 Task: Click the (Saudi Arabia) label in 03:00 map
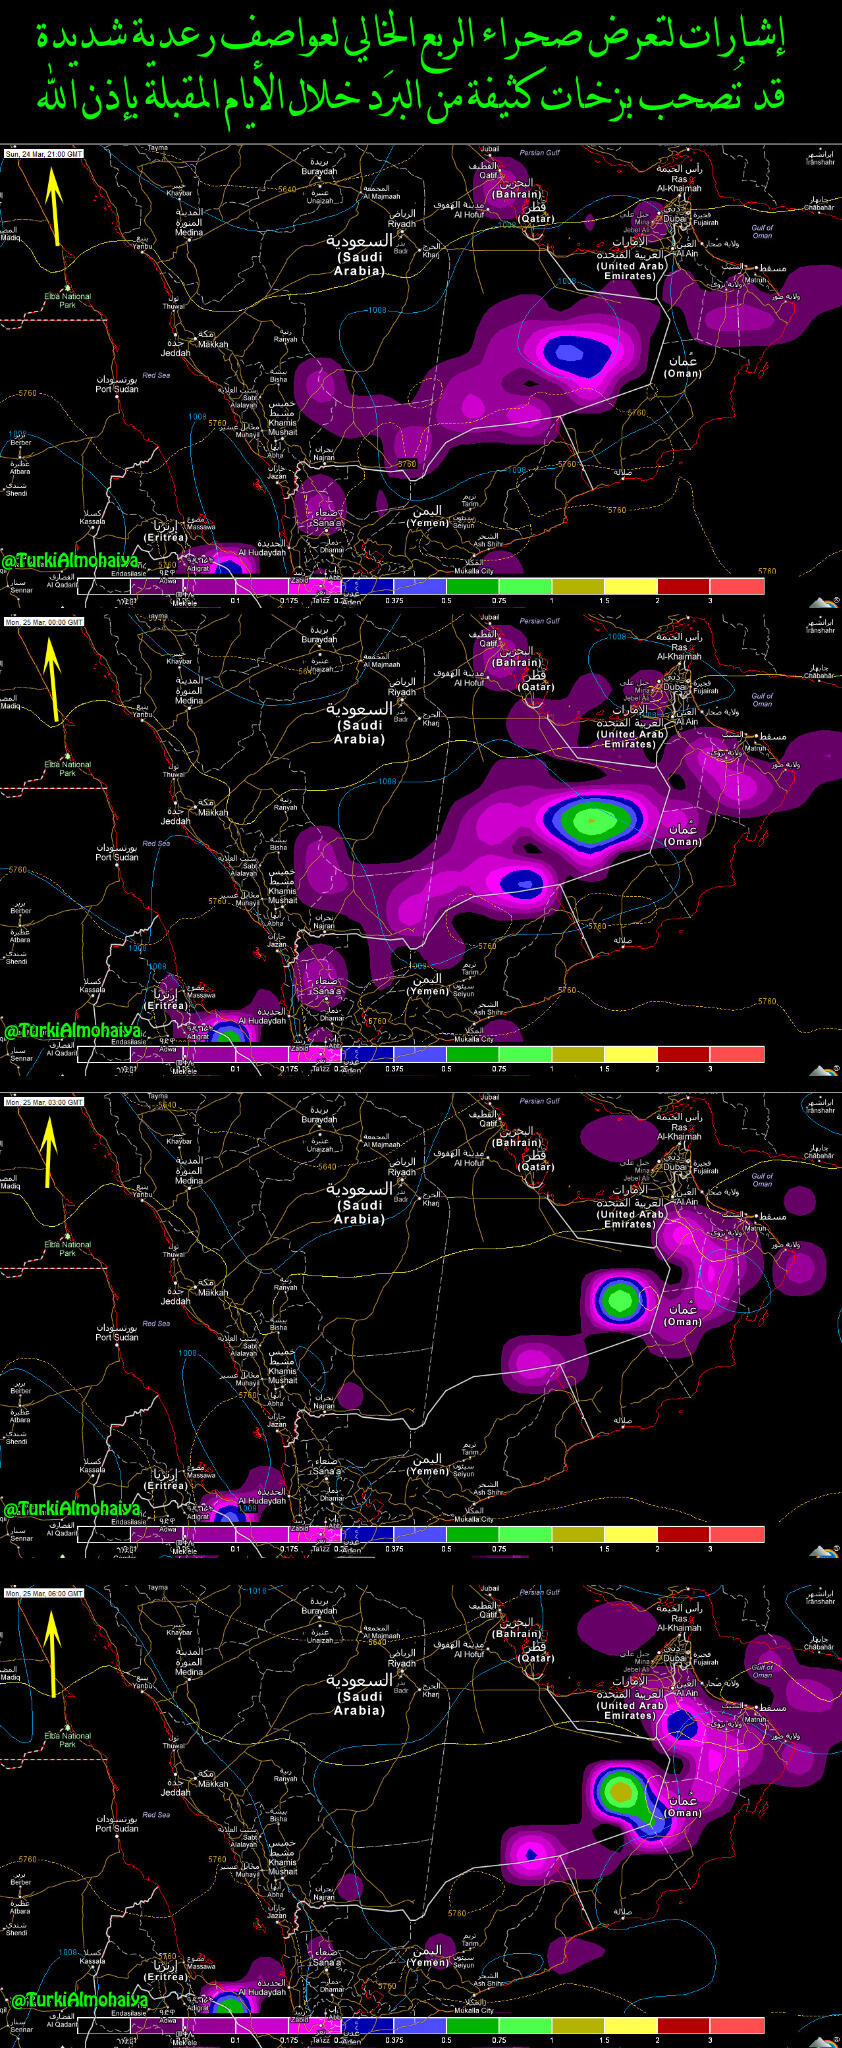[x=359, y=1212]
